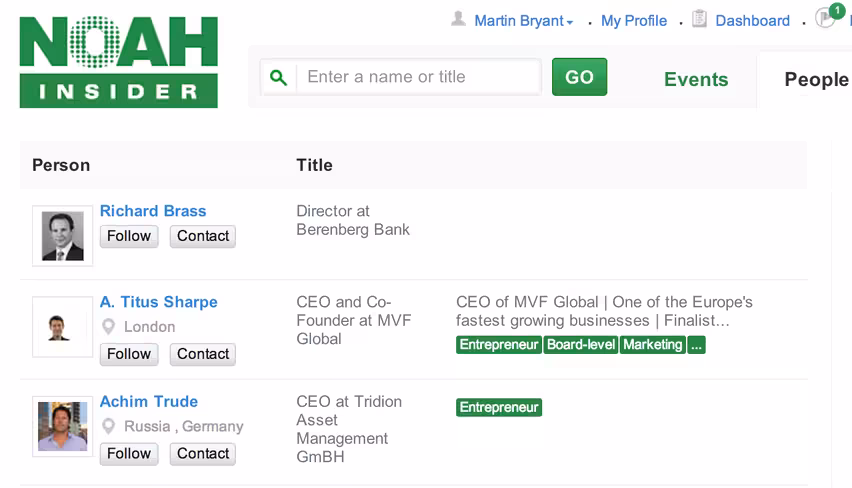Click the search magnifier icon
852x488 pixels.
pos(278,77)
